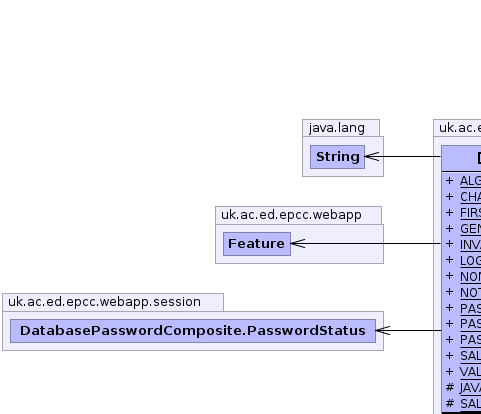Click the String class box
Image resolution: width=481 pixels, height=414 pixels.
tap(337, 157)
